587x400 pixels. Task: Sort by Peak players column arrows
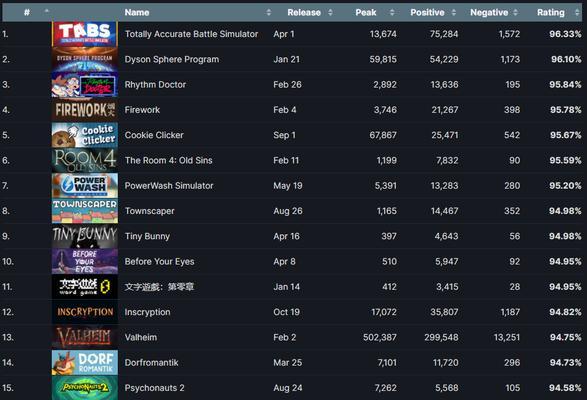(x=392, y=12)
